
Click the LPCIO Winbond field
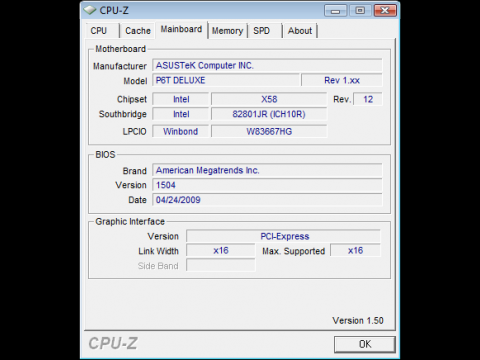click(181, 131)
